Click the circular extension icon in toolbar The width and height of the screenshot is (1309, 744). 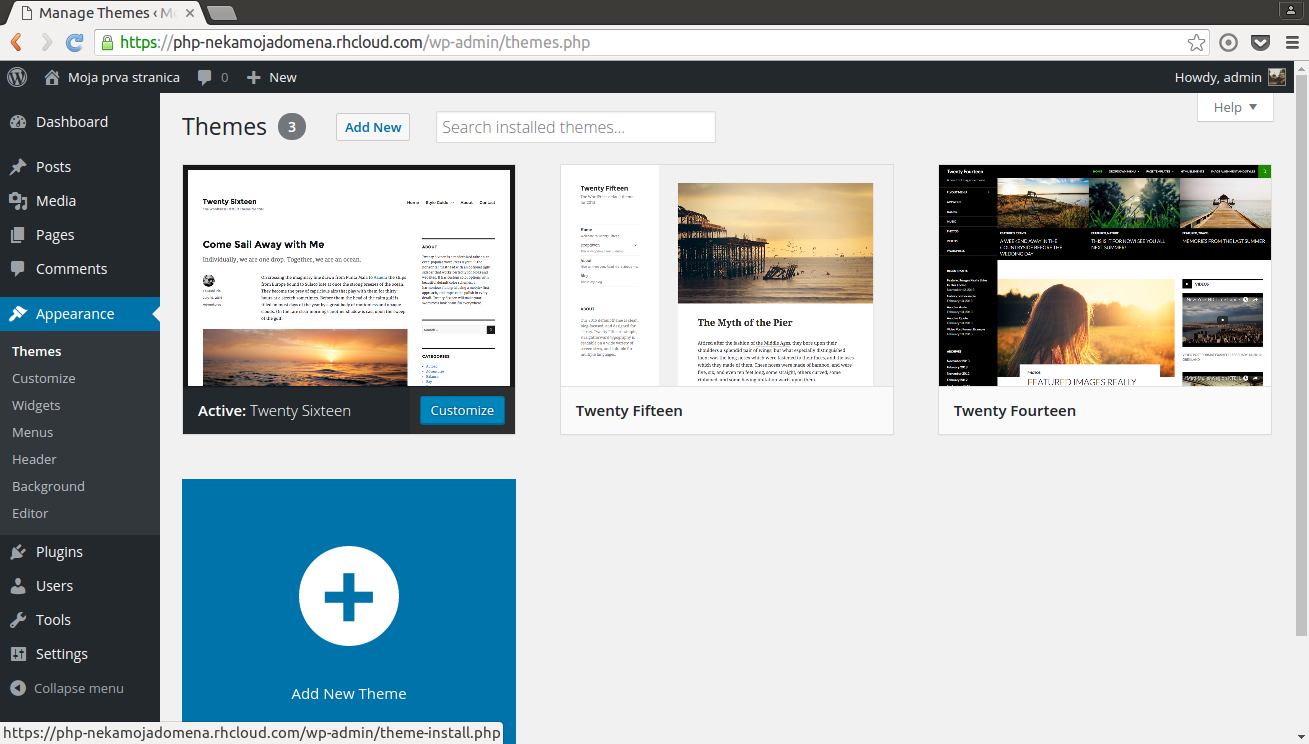(x=1229, y=42)
